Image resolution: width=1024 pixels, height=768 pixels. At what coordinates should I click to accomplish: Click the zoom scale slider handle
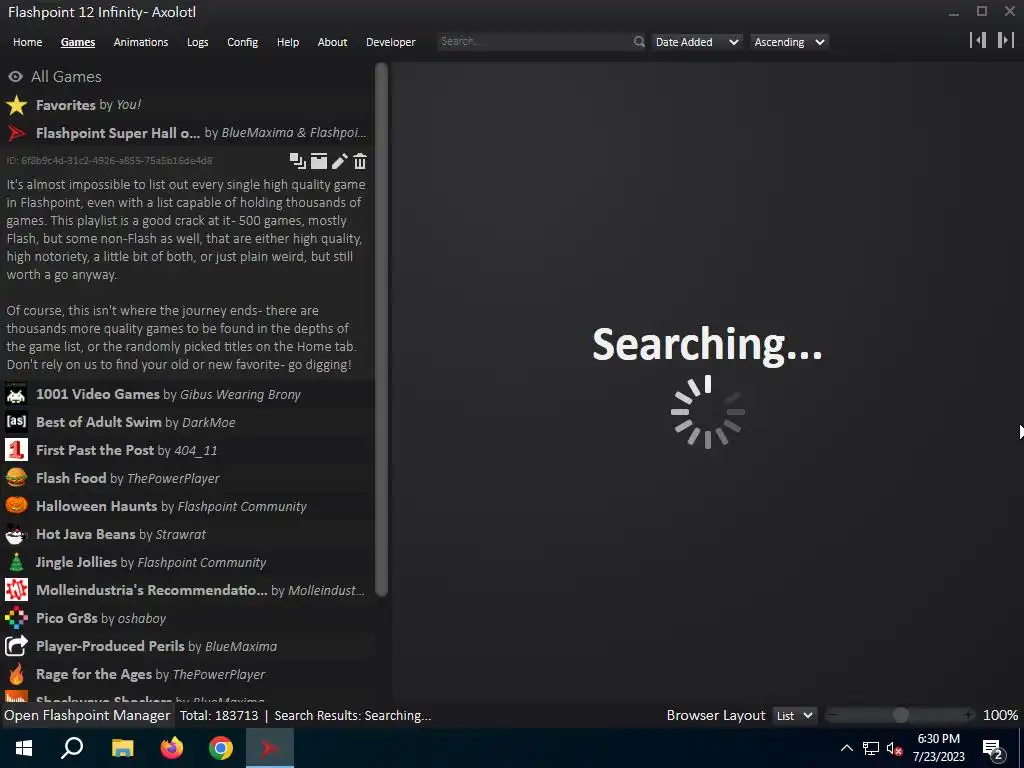click(901, 716)
